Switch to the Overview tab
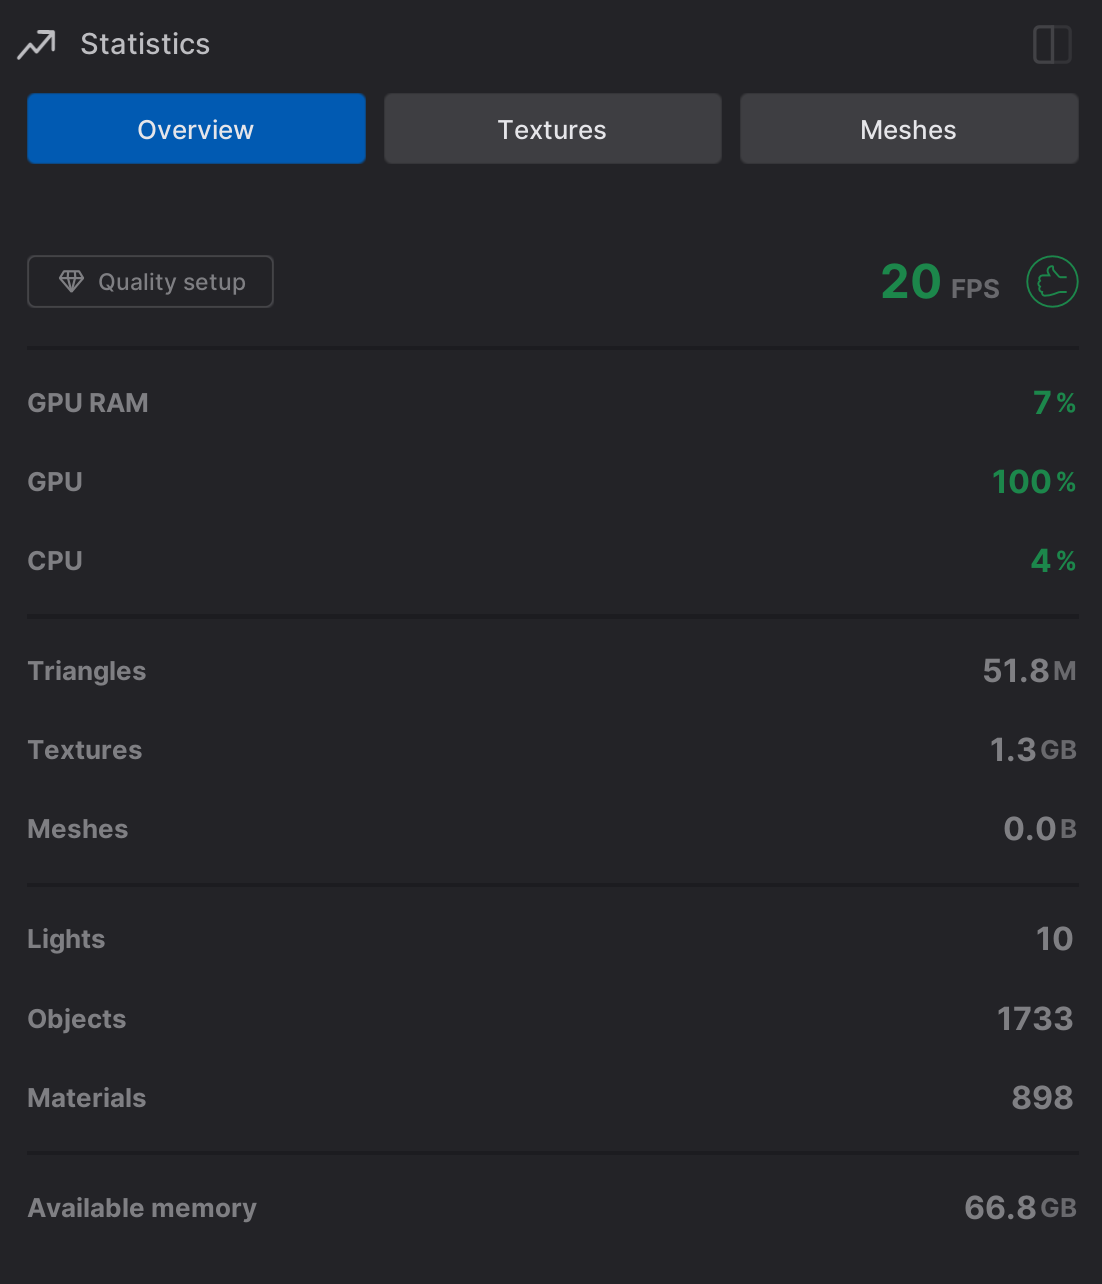Viewport: 1102px width, 1284px height. pos(196,129)
